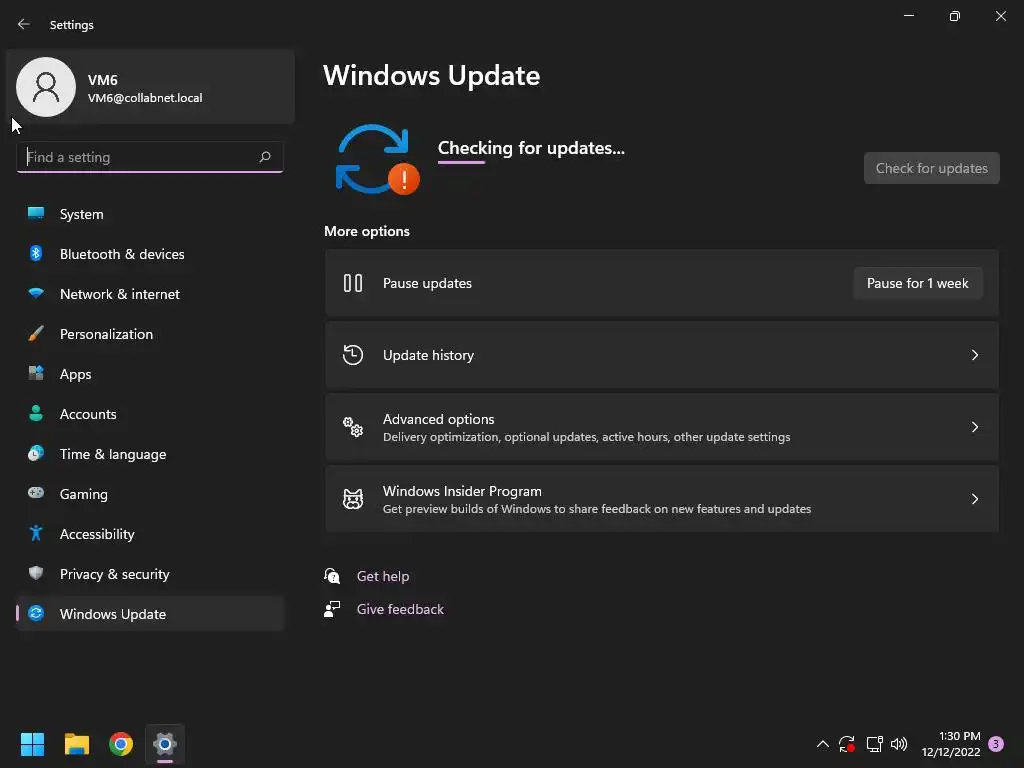Click the Gaming controller icon

[36, 493]
